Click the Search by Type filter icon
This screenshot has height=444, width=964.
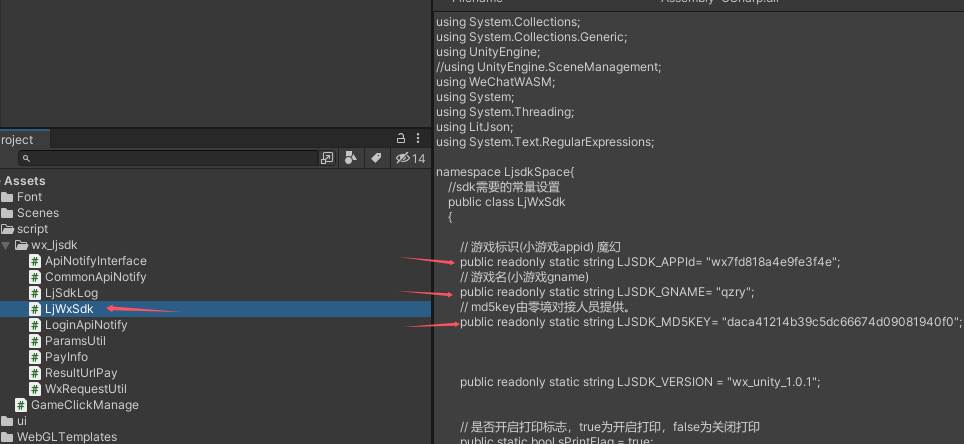[351, 158]
